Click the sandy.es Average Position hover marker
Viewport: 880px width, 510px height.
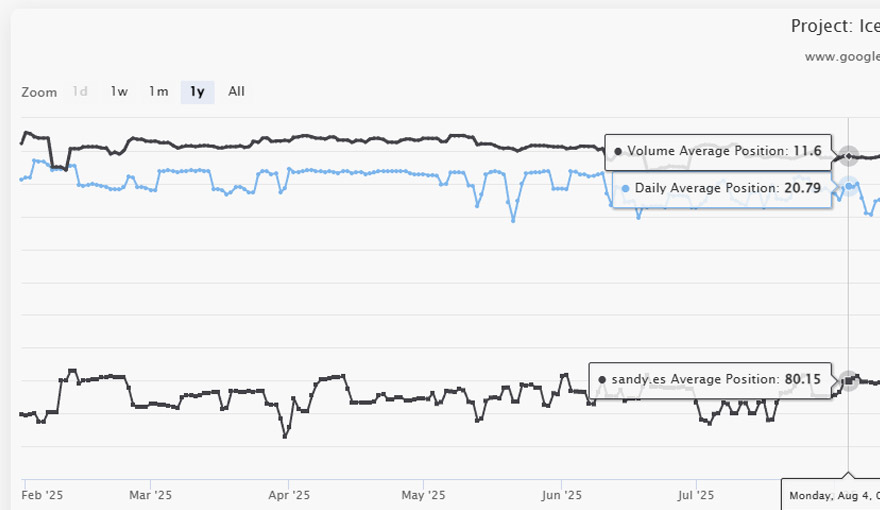point(848,380)
